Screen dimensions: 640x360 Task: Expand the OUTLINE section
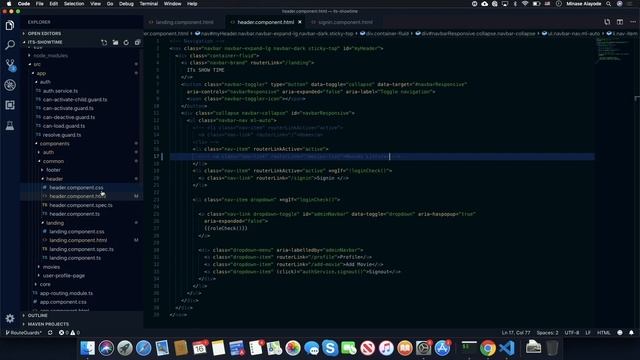point(38,316)
